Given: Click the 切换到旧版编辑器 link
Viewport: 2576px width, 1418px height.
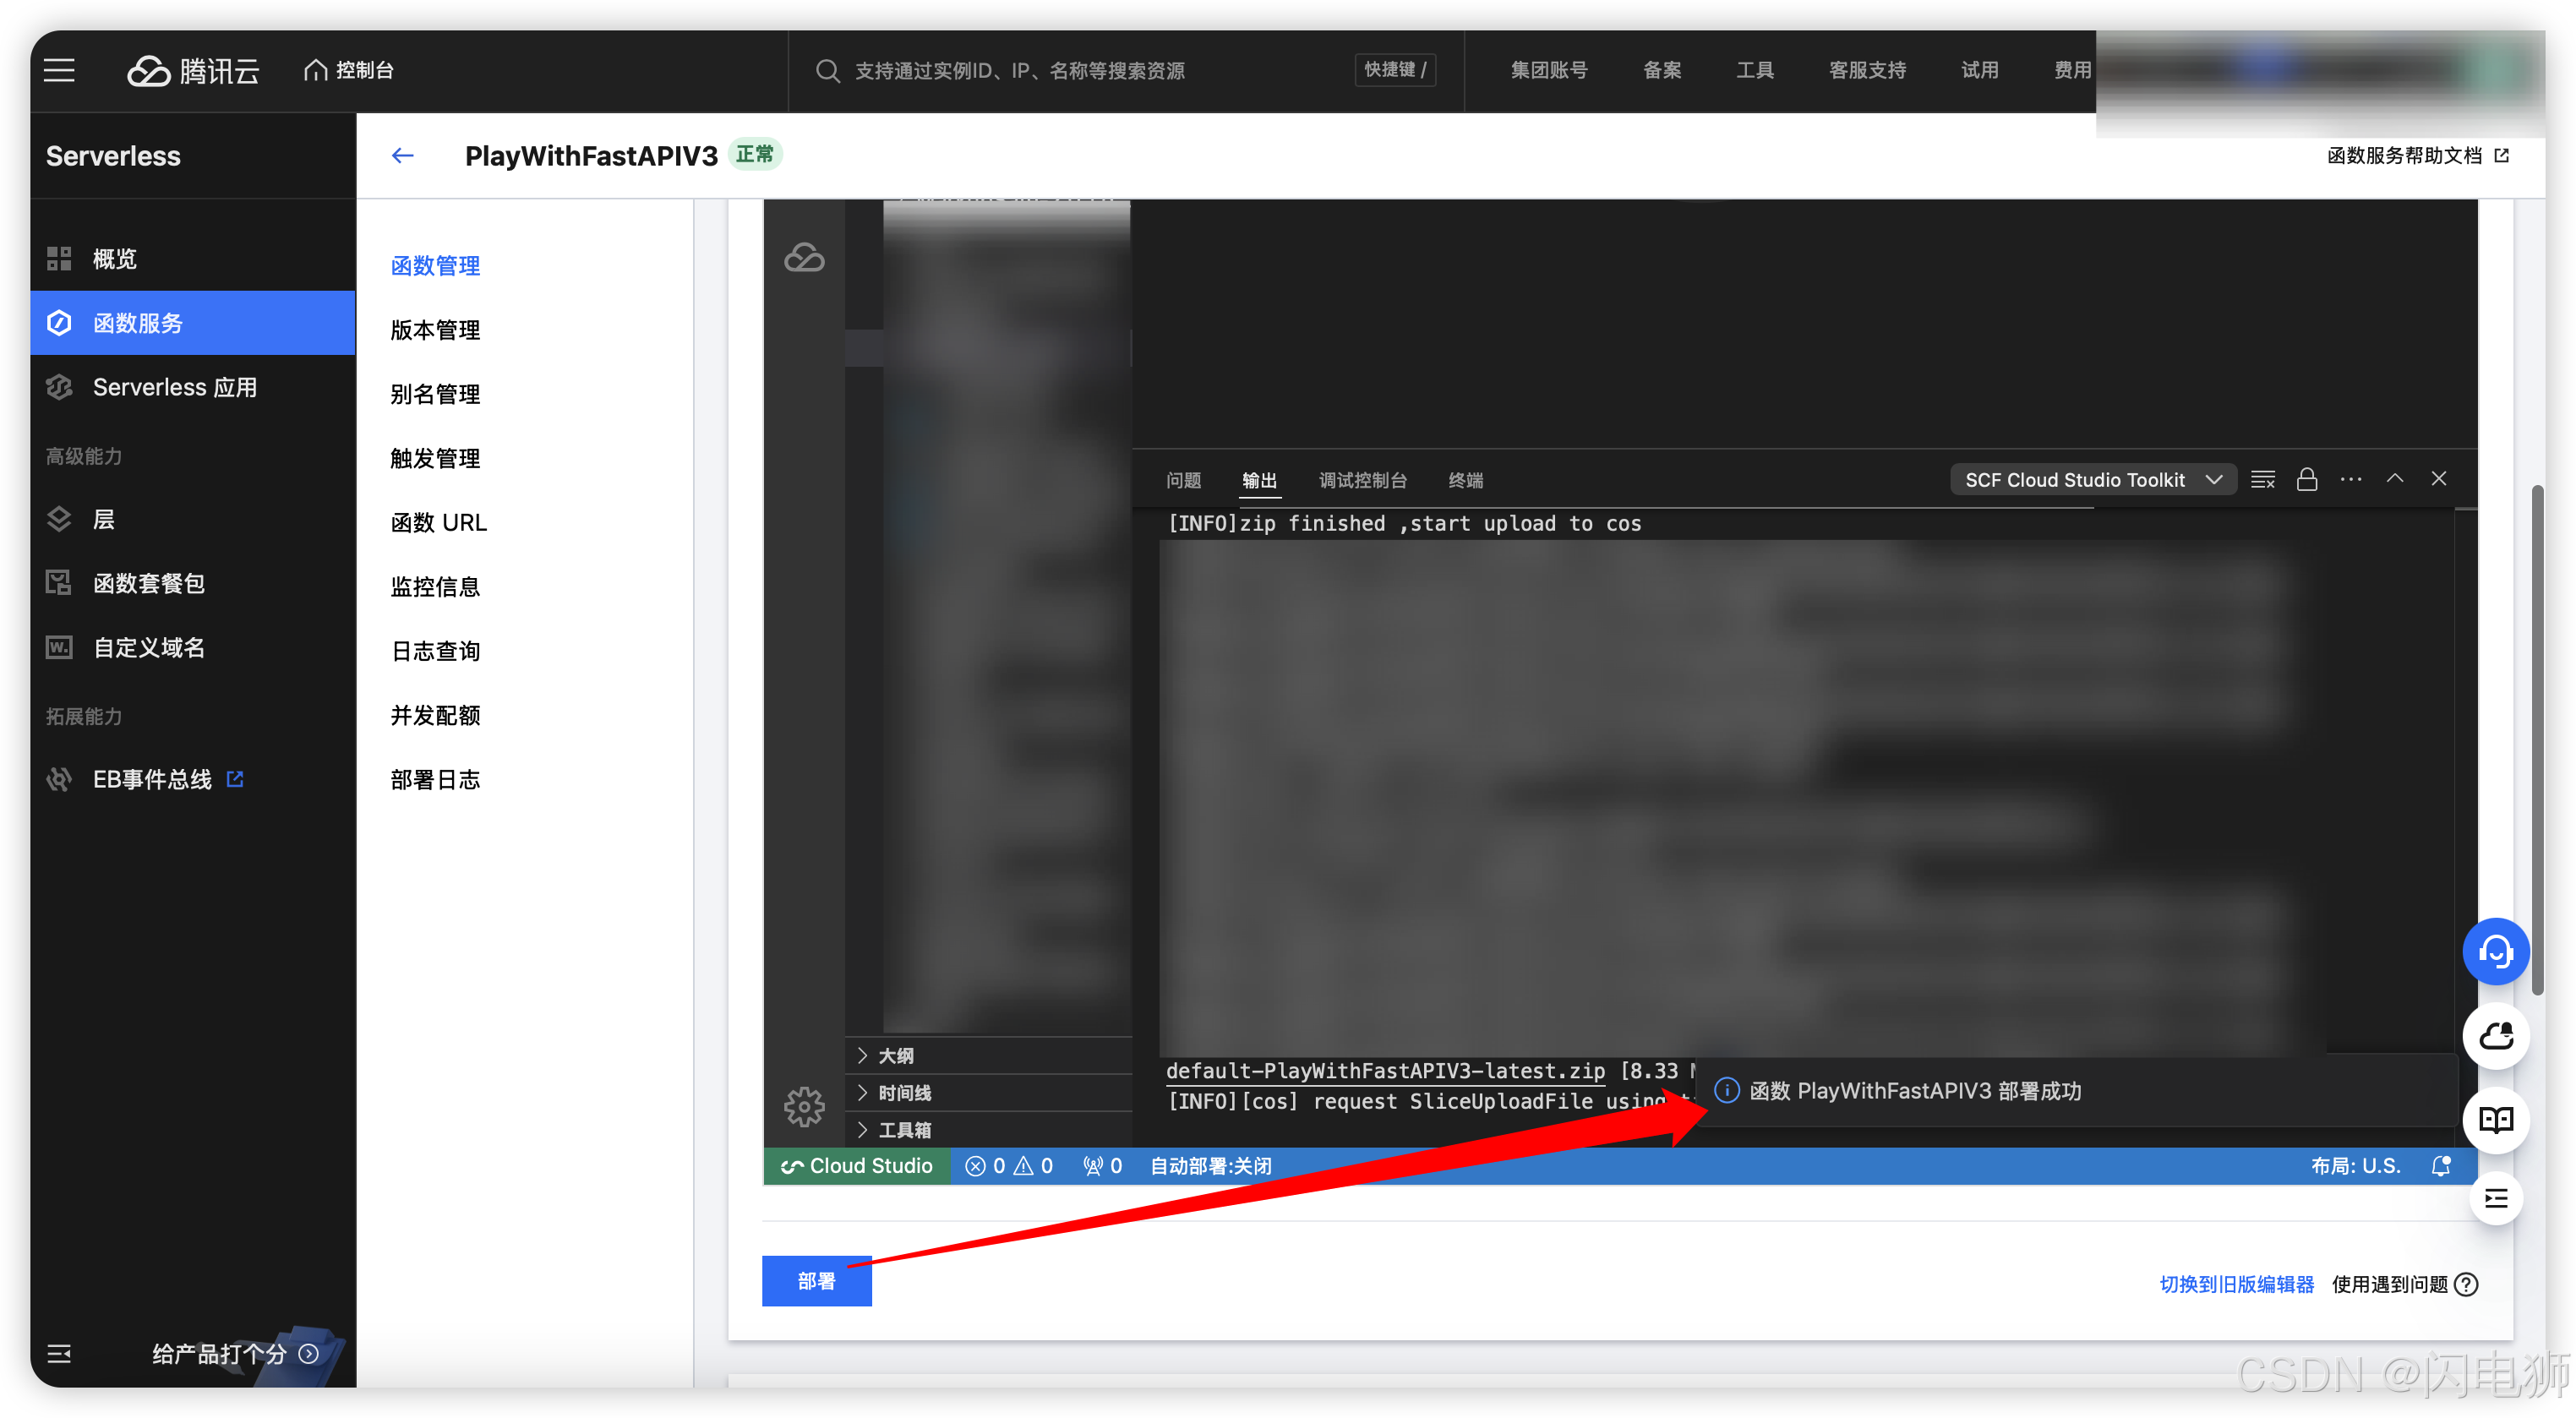Looking at the screenshot, I should point(2236,1284).
